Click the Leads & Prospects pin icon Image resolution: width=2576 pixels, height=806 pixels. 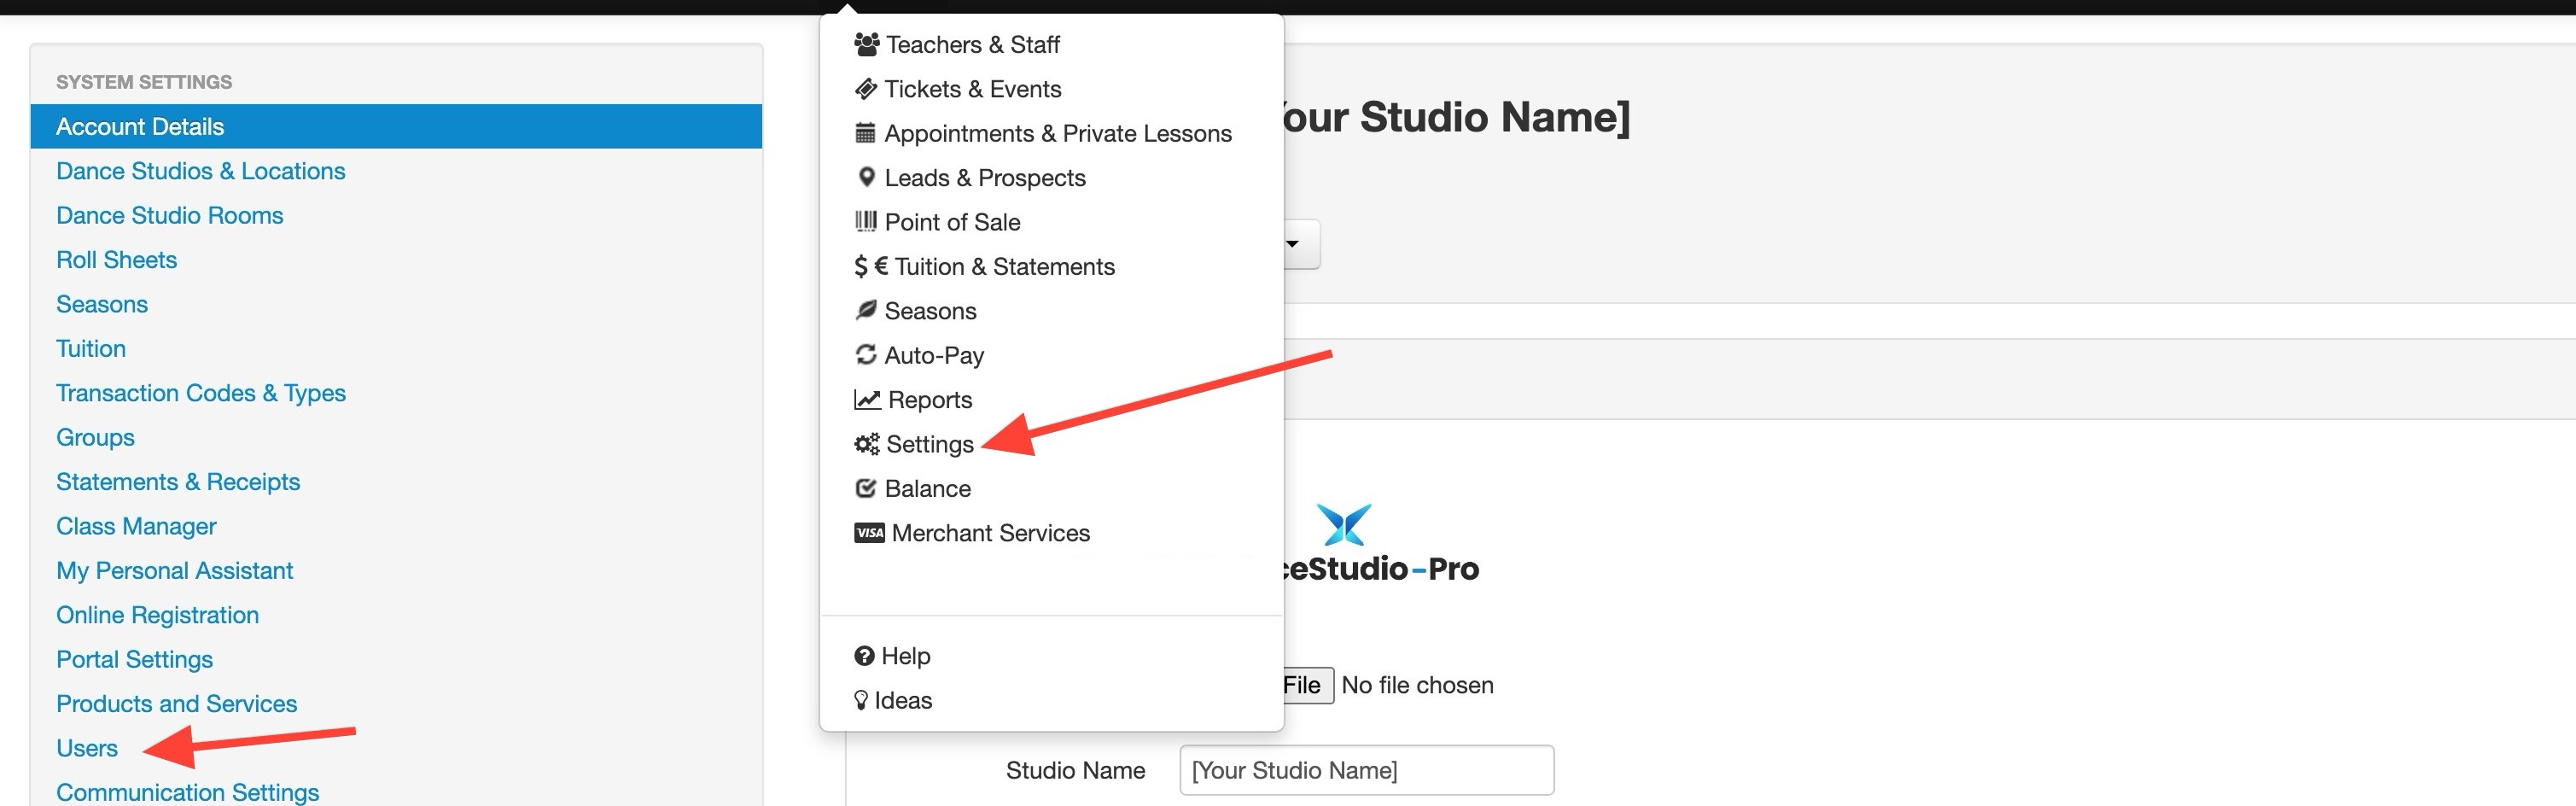866,177
